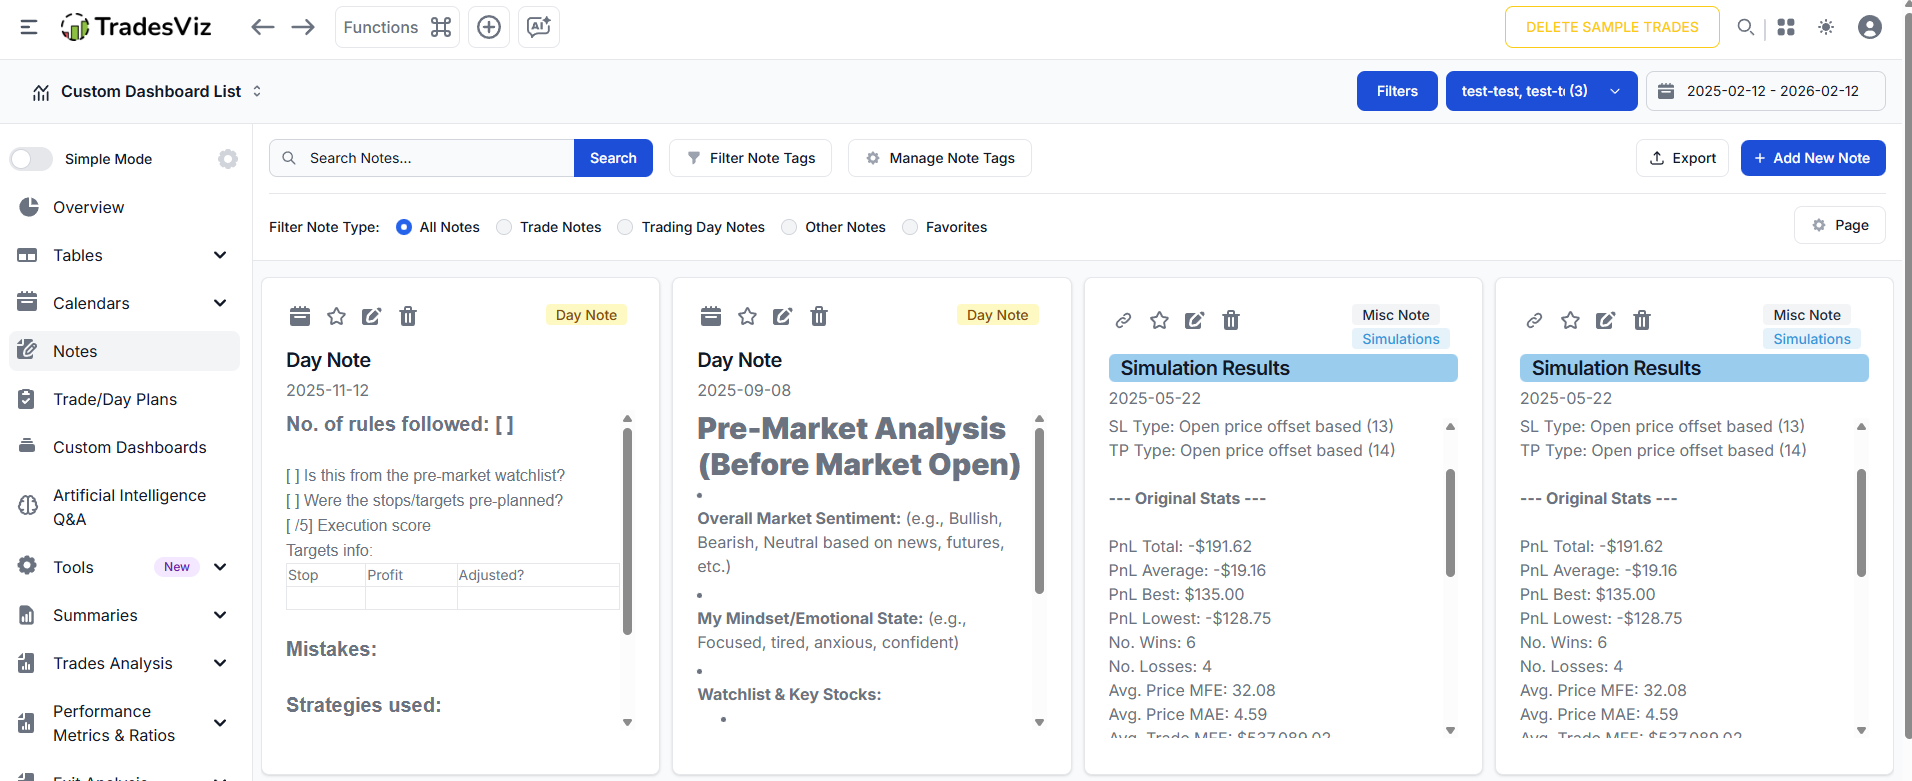The width and height of the screenshot is (1912, 781).
Task: Open the user account avatar
Action: tap(1870, 27)
